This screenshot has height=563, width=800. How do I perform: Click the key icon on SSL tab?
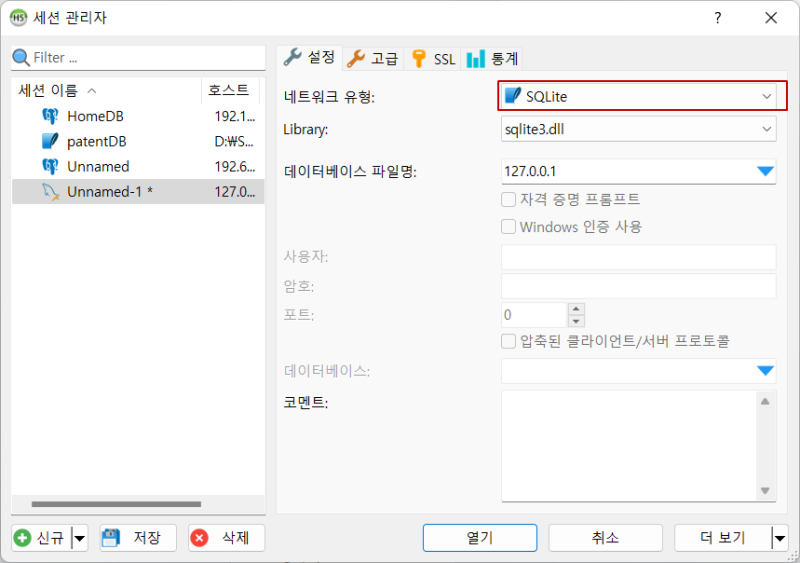tap(419, 59)
